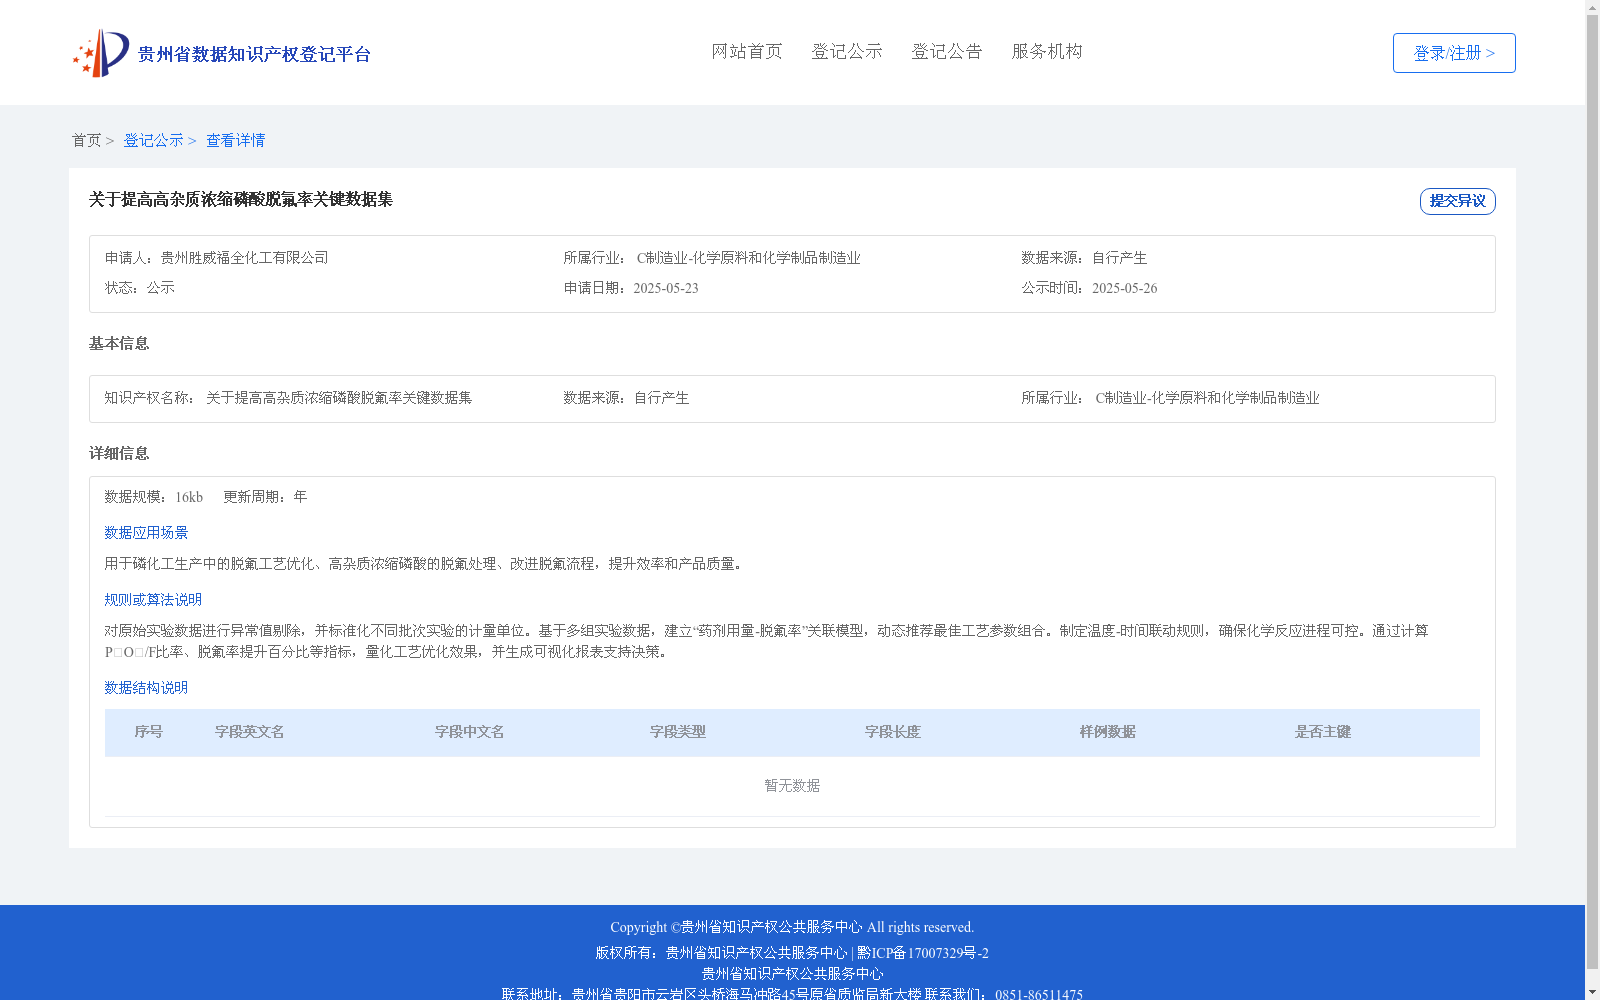Click the 详细信息 section heading
1600x1000 pixels.
click(119, 453)
